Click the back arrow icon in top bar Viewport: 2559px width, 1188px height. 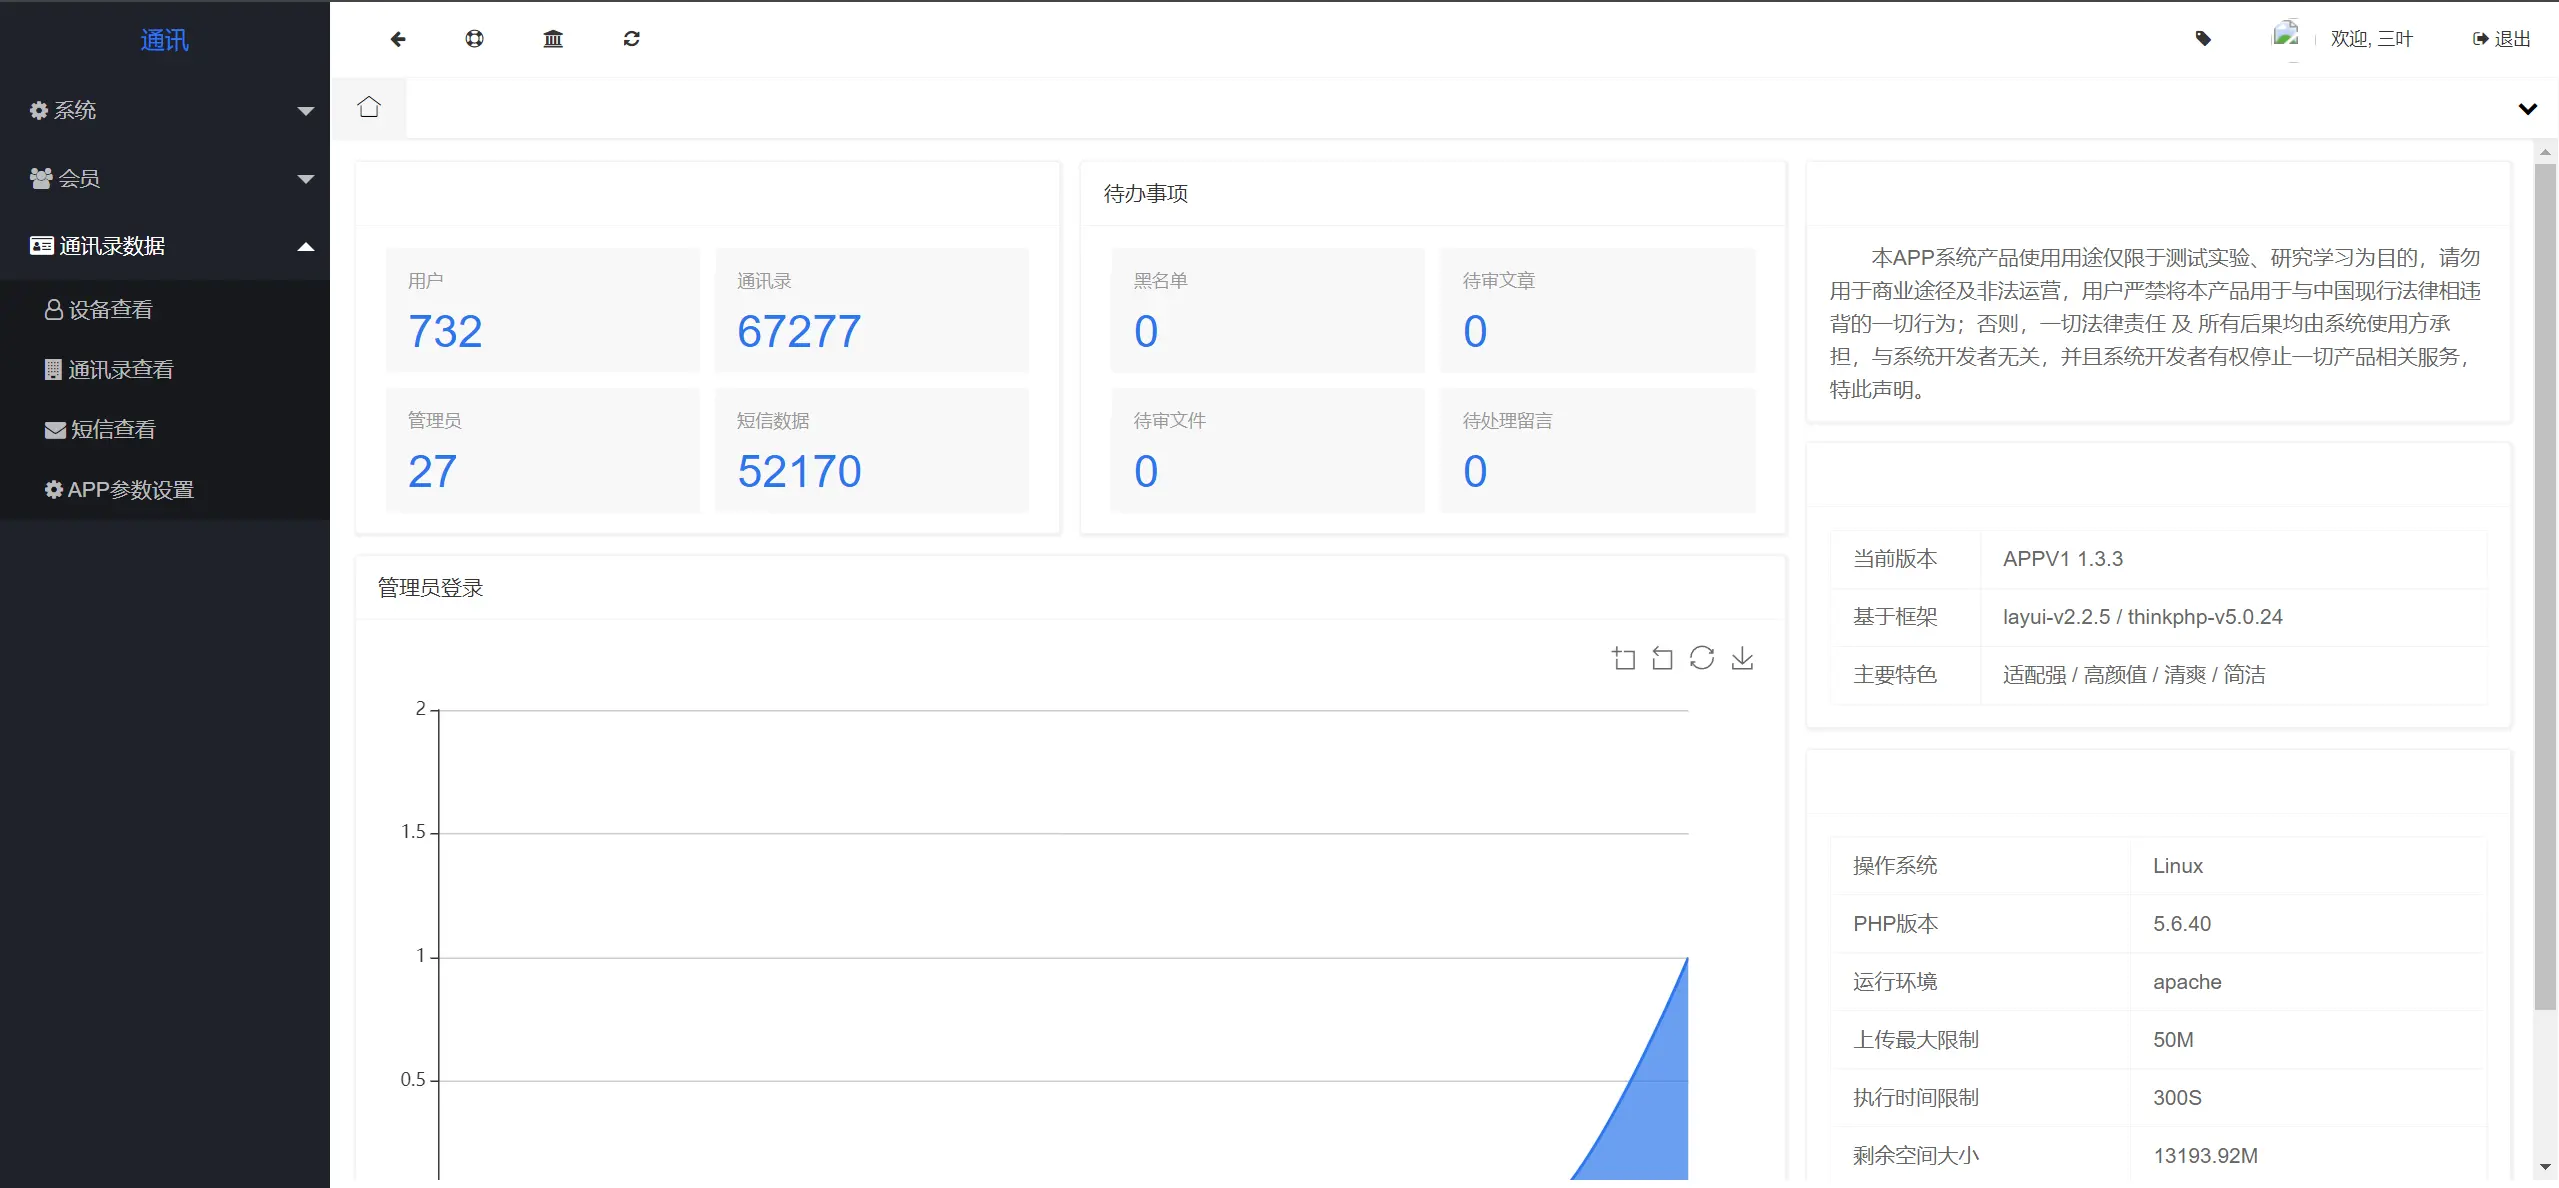(x=398, y=39)
